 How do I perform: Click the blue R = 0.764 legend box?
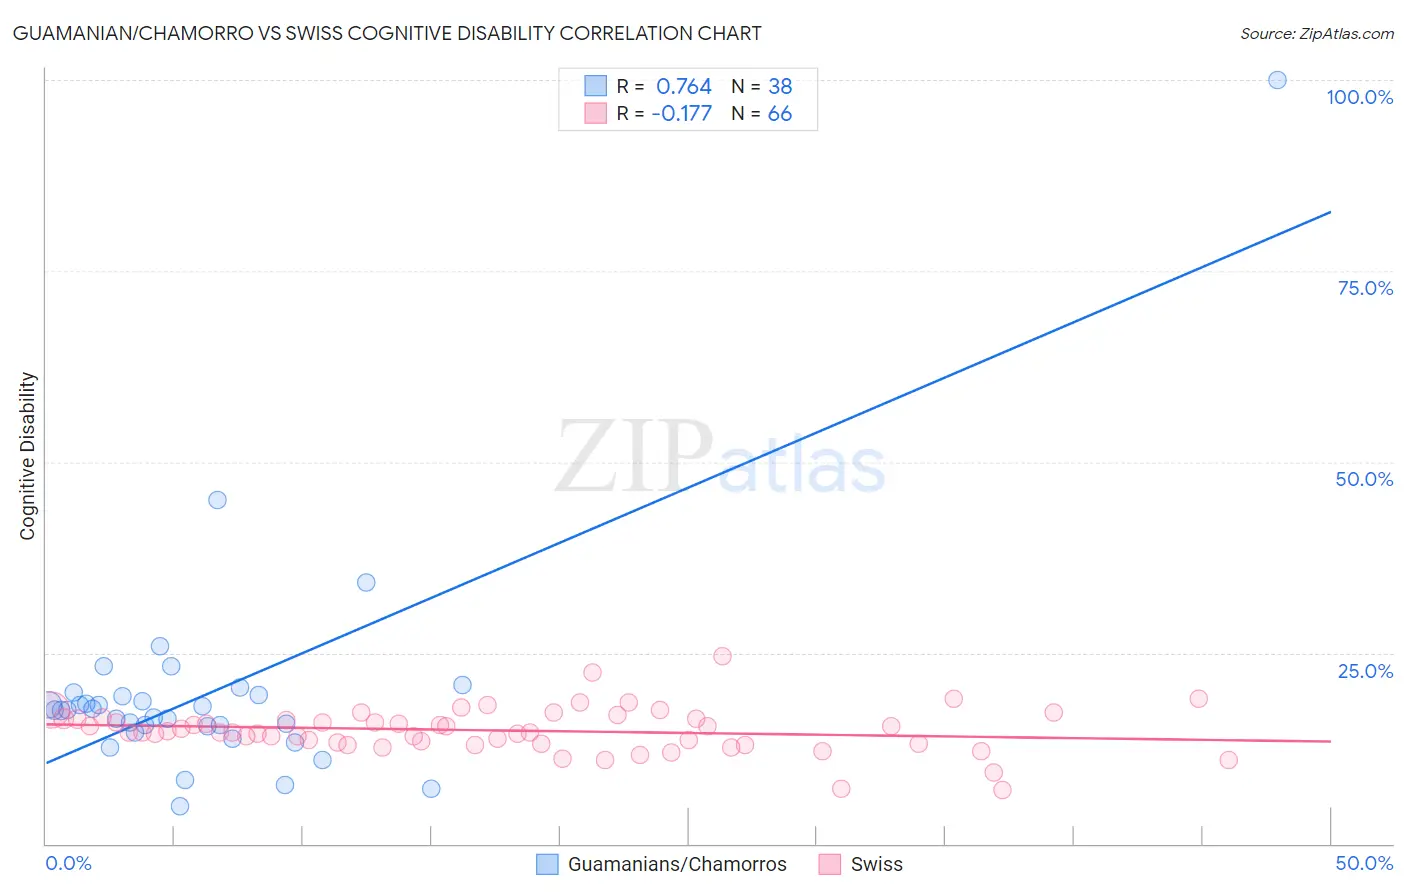click(x=596, y=86)
